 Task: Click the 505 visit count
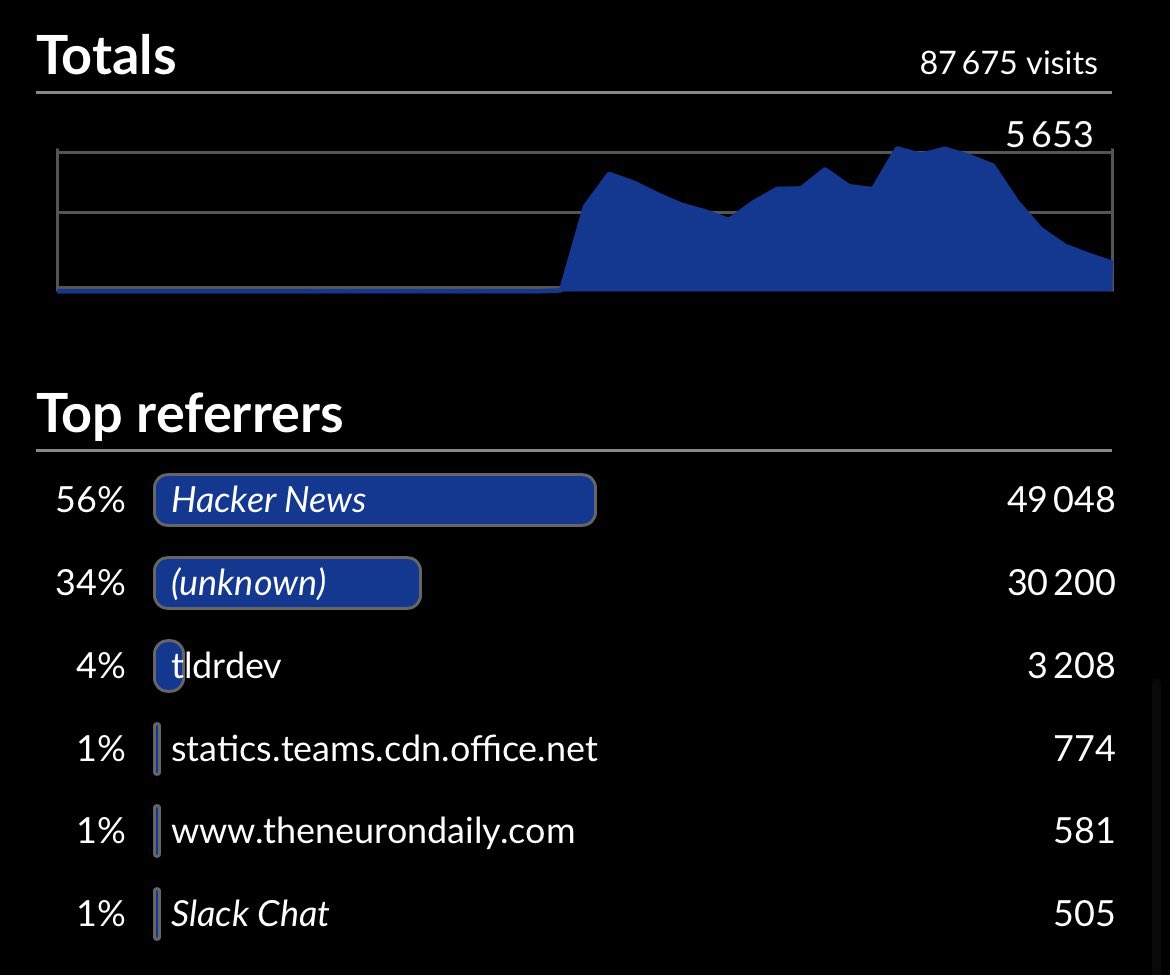1084,913
